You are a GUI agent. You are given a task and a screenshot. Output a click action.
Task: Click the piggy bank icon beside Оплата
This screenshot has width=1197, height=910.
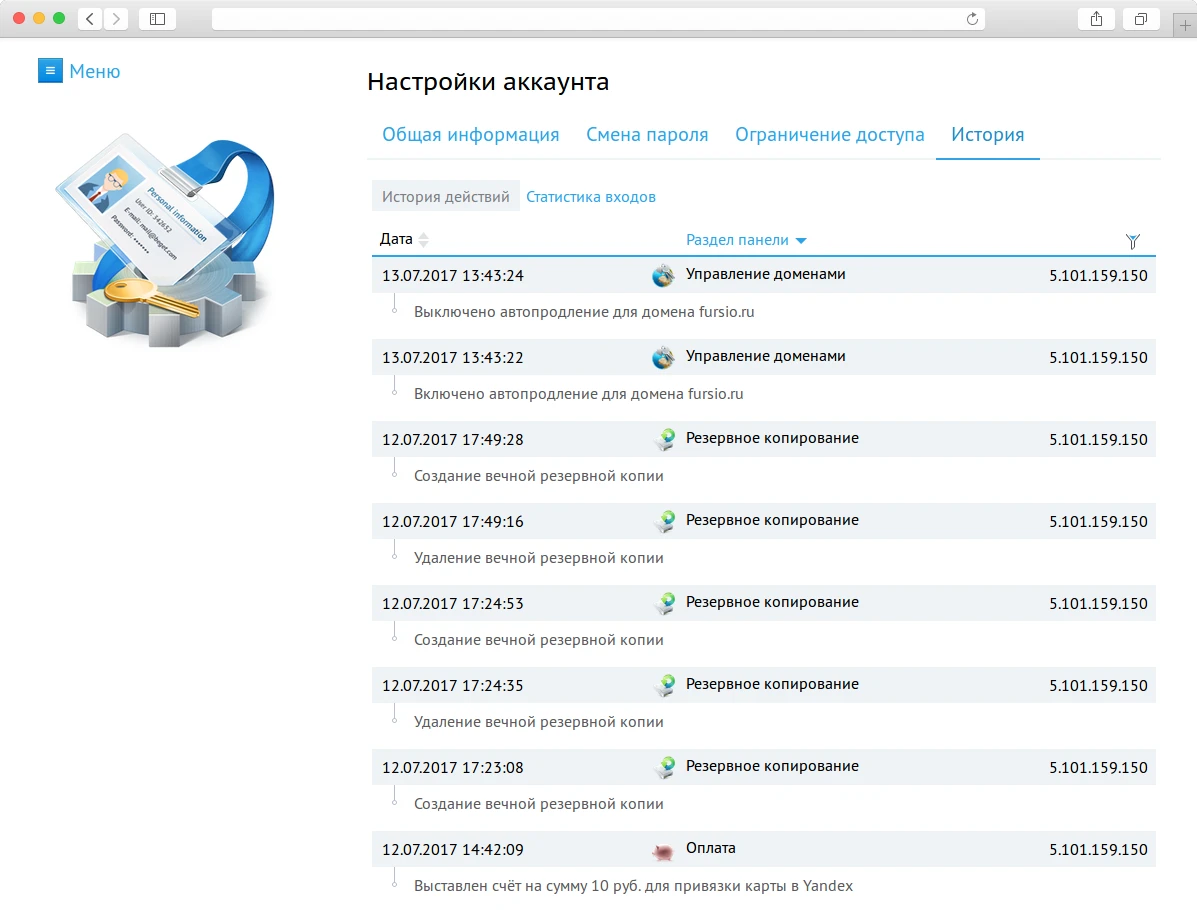pos(662,850)
